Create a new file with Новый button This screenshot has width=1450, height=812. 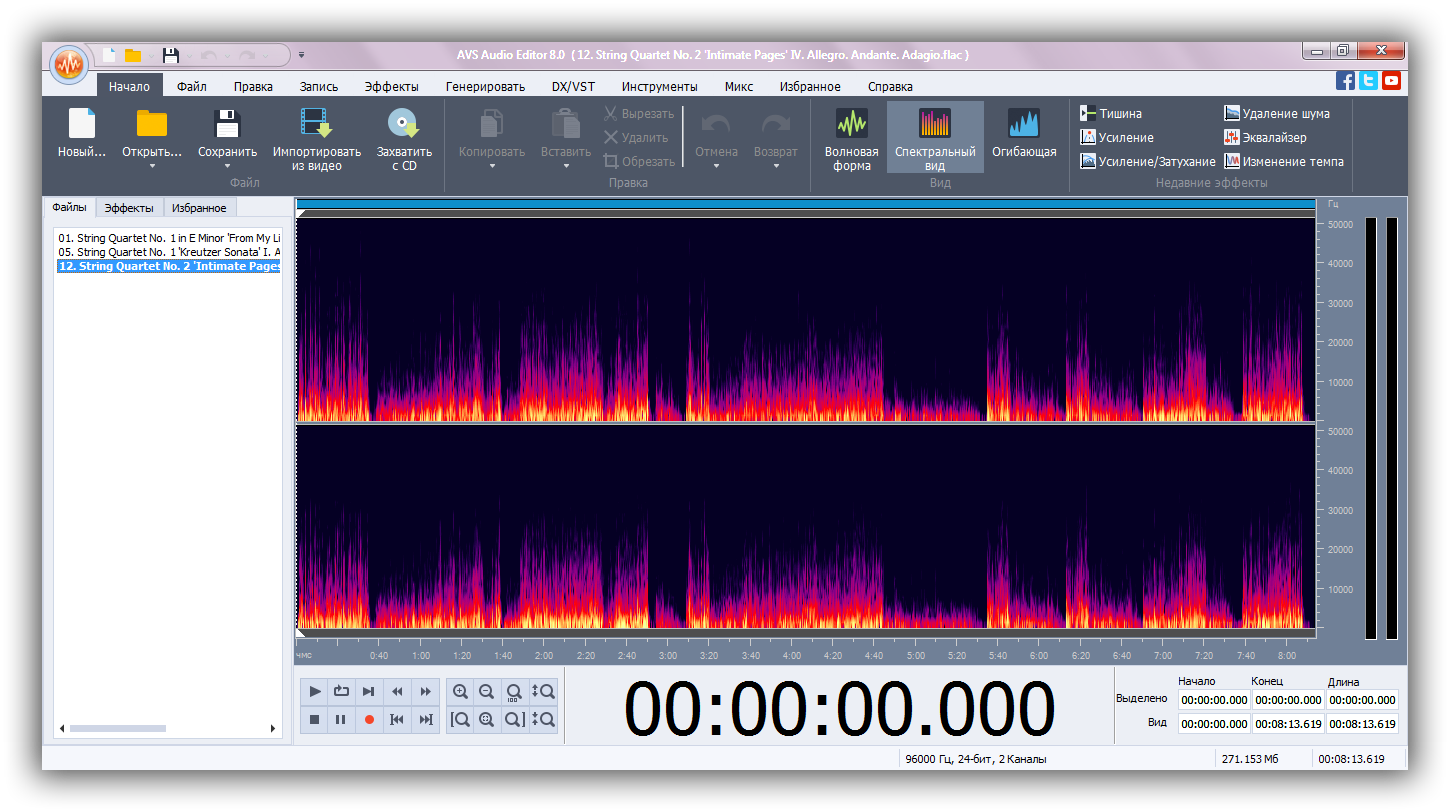[x=82, y=134]
